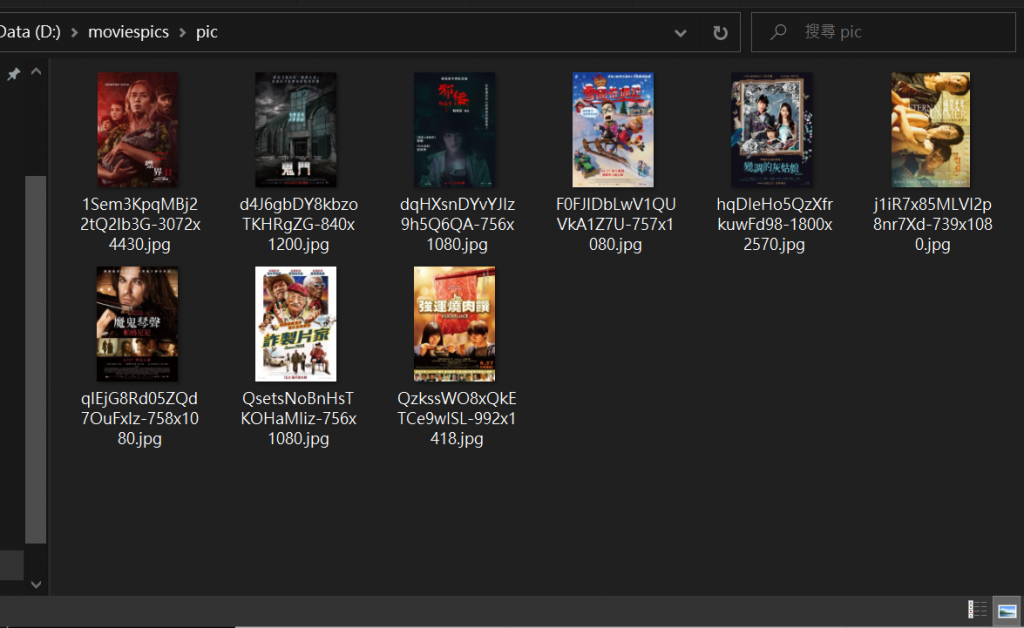Click filename j1iR7x85MLVl2p8nr7Xd-739x1080.jpg

point(933,224)
